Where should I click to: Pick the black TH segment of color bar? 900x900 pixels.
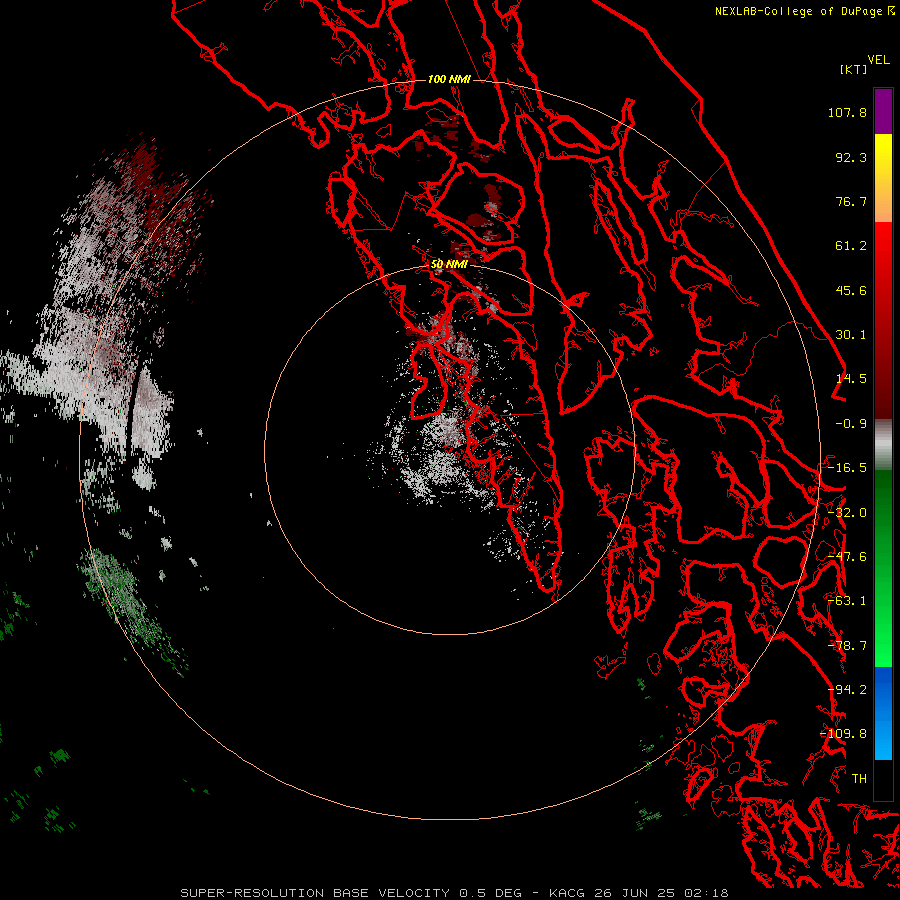tap(883, 779)
